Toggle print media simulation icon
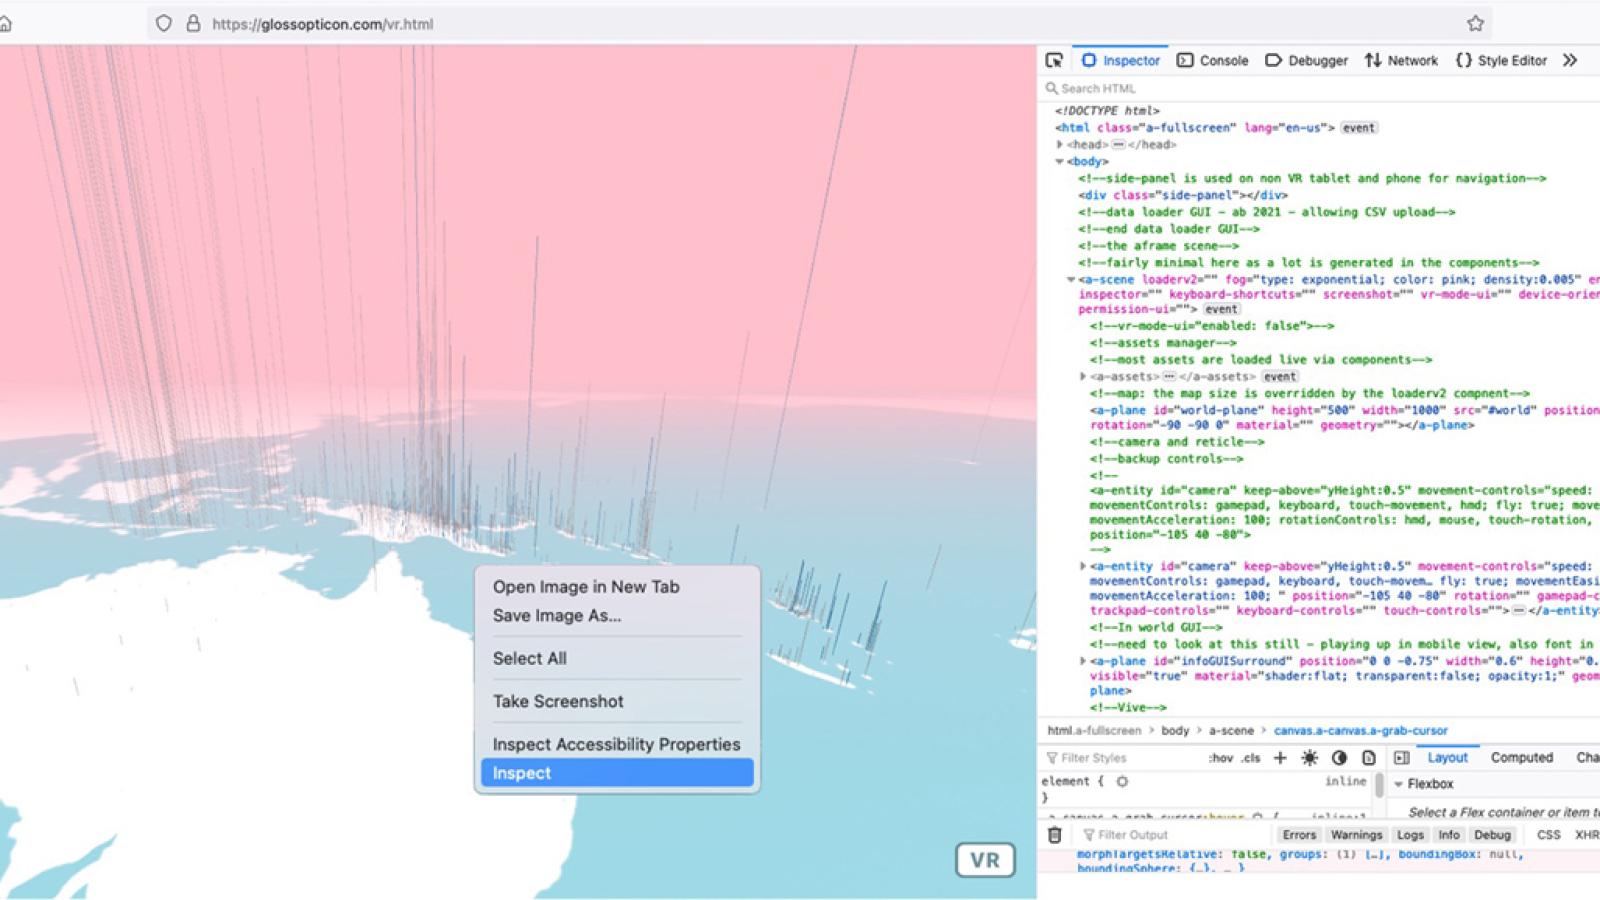 coord(1368,758)
